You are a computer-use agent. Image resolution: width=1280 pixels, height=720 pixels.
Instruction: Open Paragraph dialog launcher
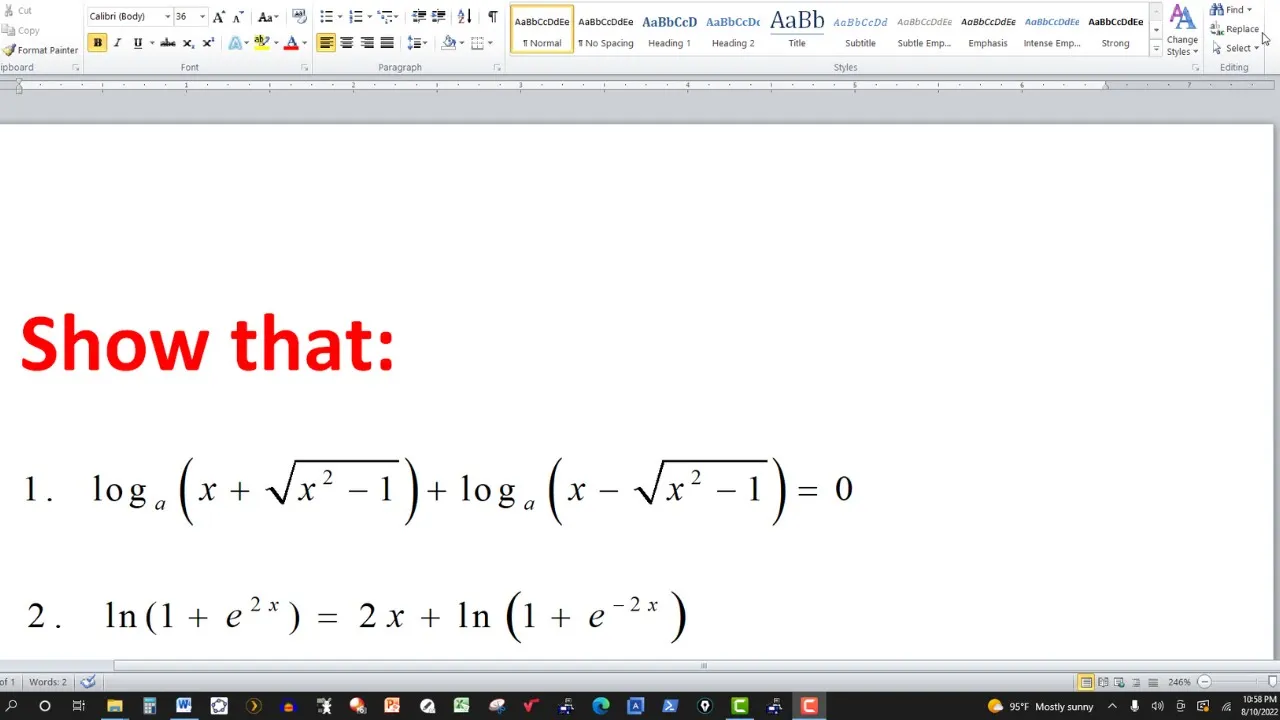tap(497, 68)
